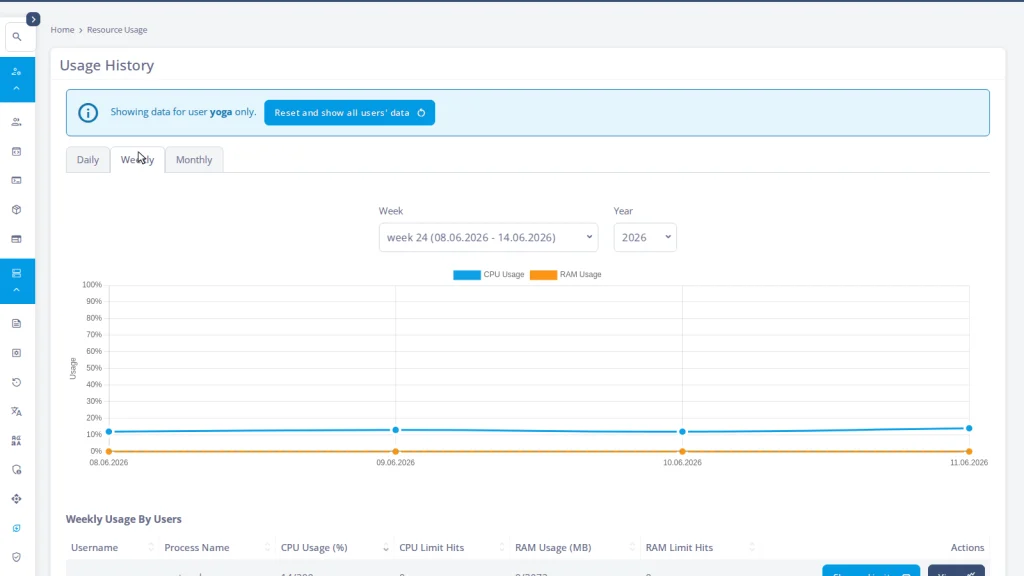
Task: Toggle RAM Usage orange legend swatch
Action: [x=543, y=275]
